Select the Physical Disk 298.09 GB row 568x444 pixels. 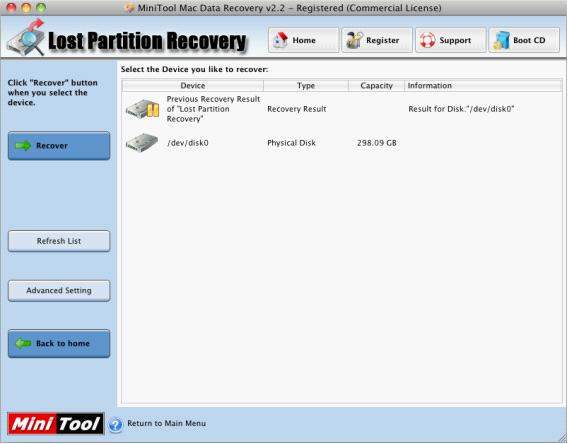click(342, 143)
